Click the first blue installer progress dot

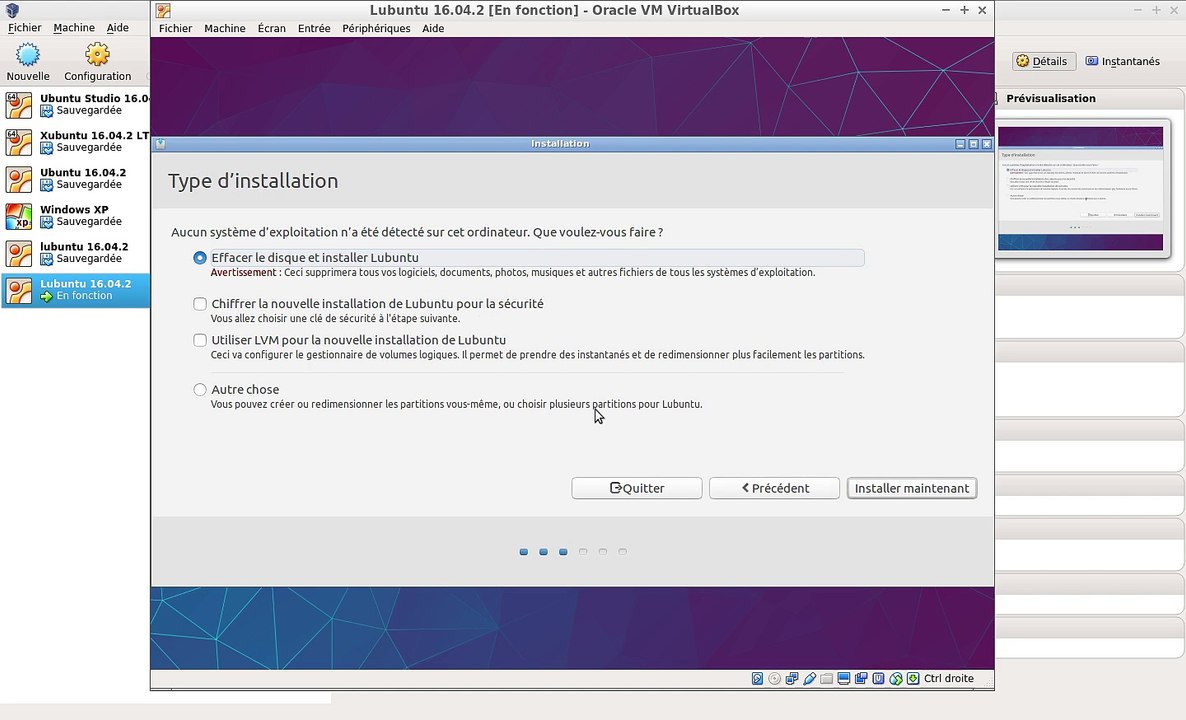click(x=523, y=552)
